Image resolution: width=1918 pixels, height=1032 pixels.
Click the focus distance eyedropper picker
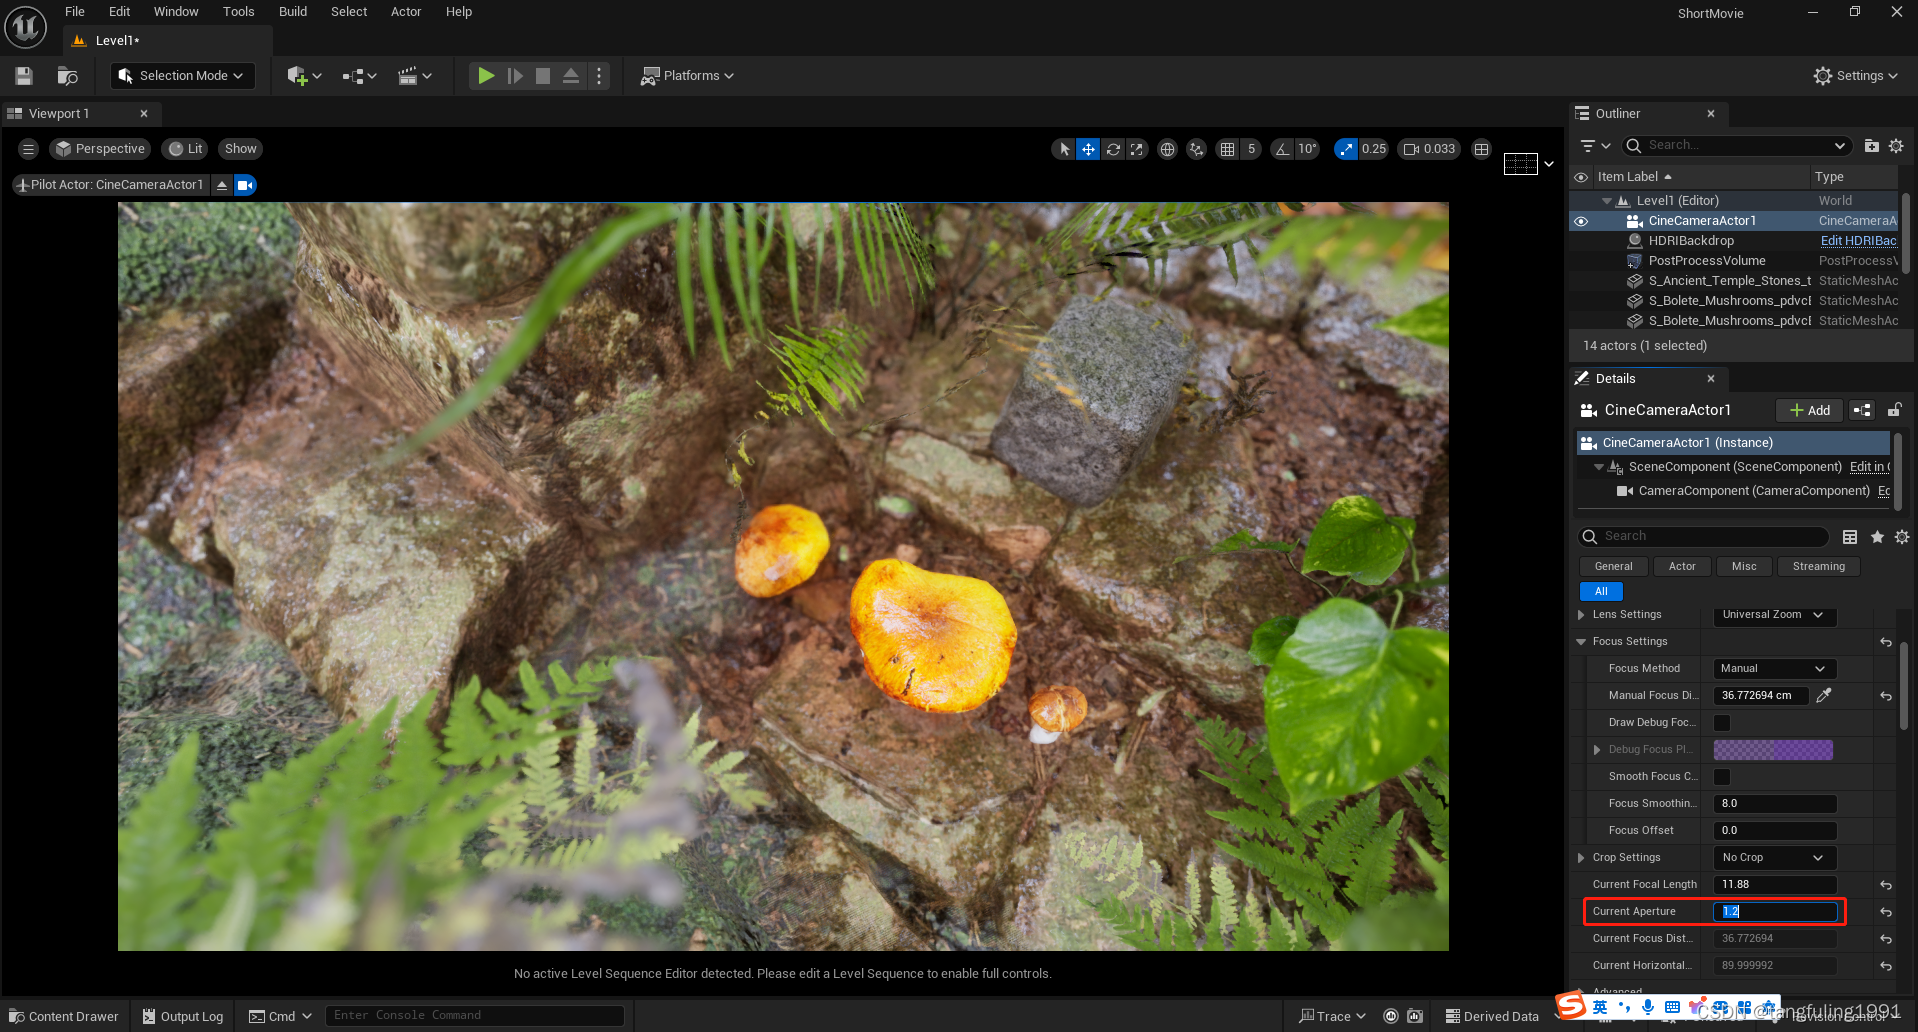tap(1824, 696)
